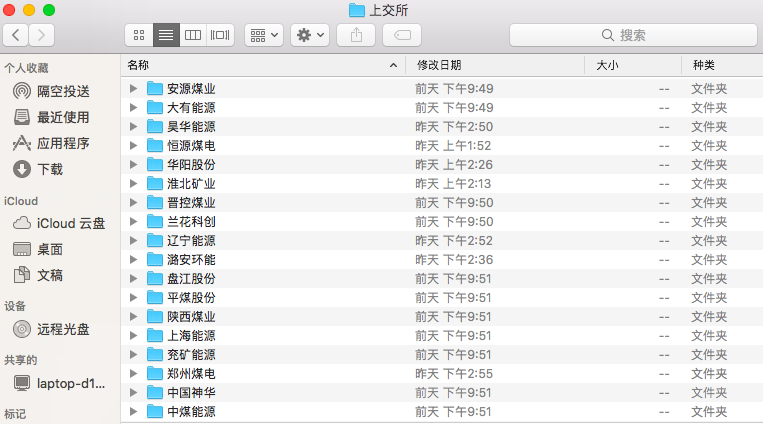This screenshot has width=763, height=424.
Task: Expand the 中煤能源 folder triangle
Action: (133, 411)
